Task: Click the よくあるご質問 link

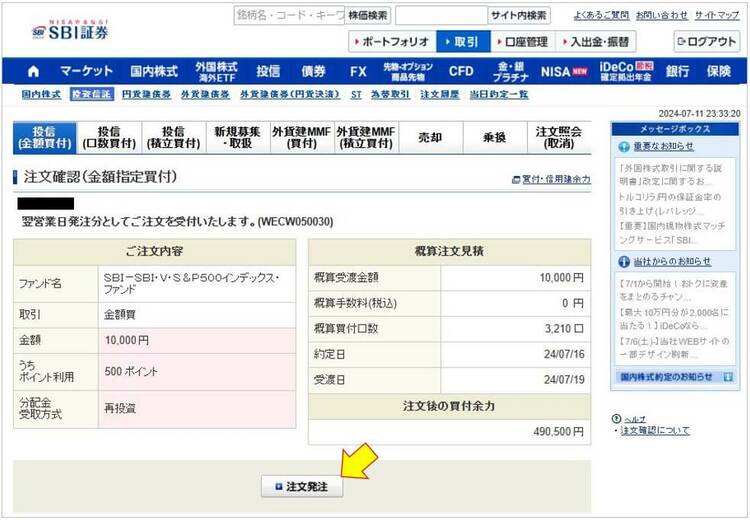Action: click(x=602, y=15)
